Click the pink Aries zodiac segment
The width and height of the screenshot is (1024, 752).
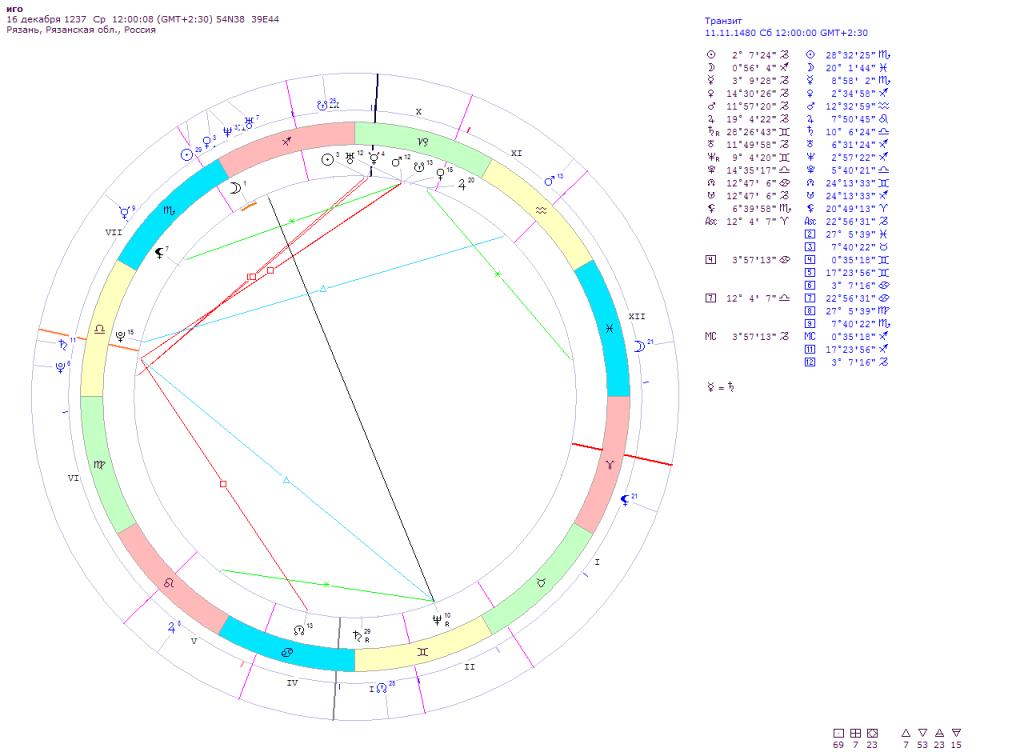[610, 466]
